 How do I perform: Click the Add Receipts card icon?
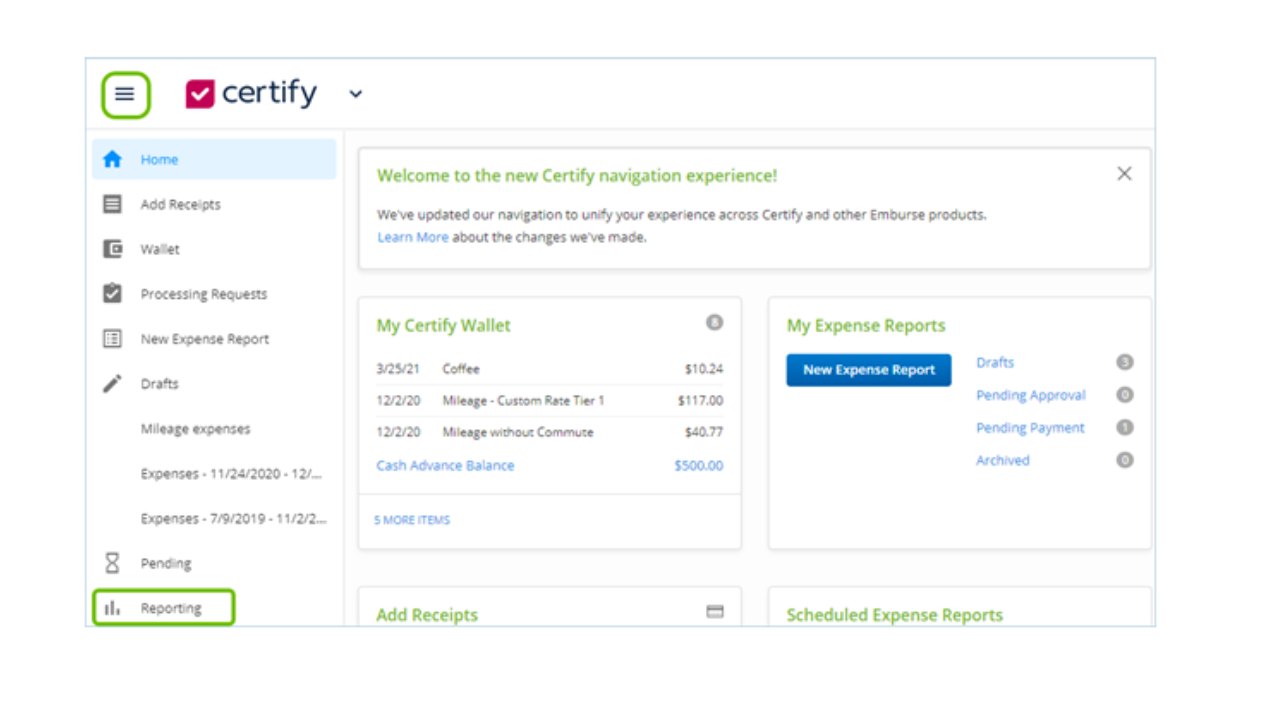coord(715,612)
